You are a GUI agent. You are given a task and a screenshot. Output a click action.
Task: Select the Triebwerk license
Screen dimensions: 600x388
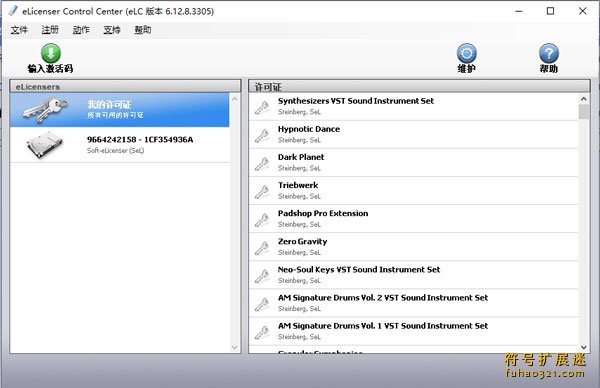point(414,191)
